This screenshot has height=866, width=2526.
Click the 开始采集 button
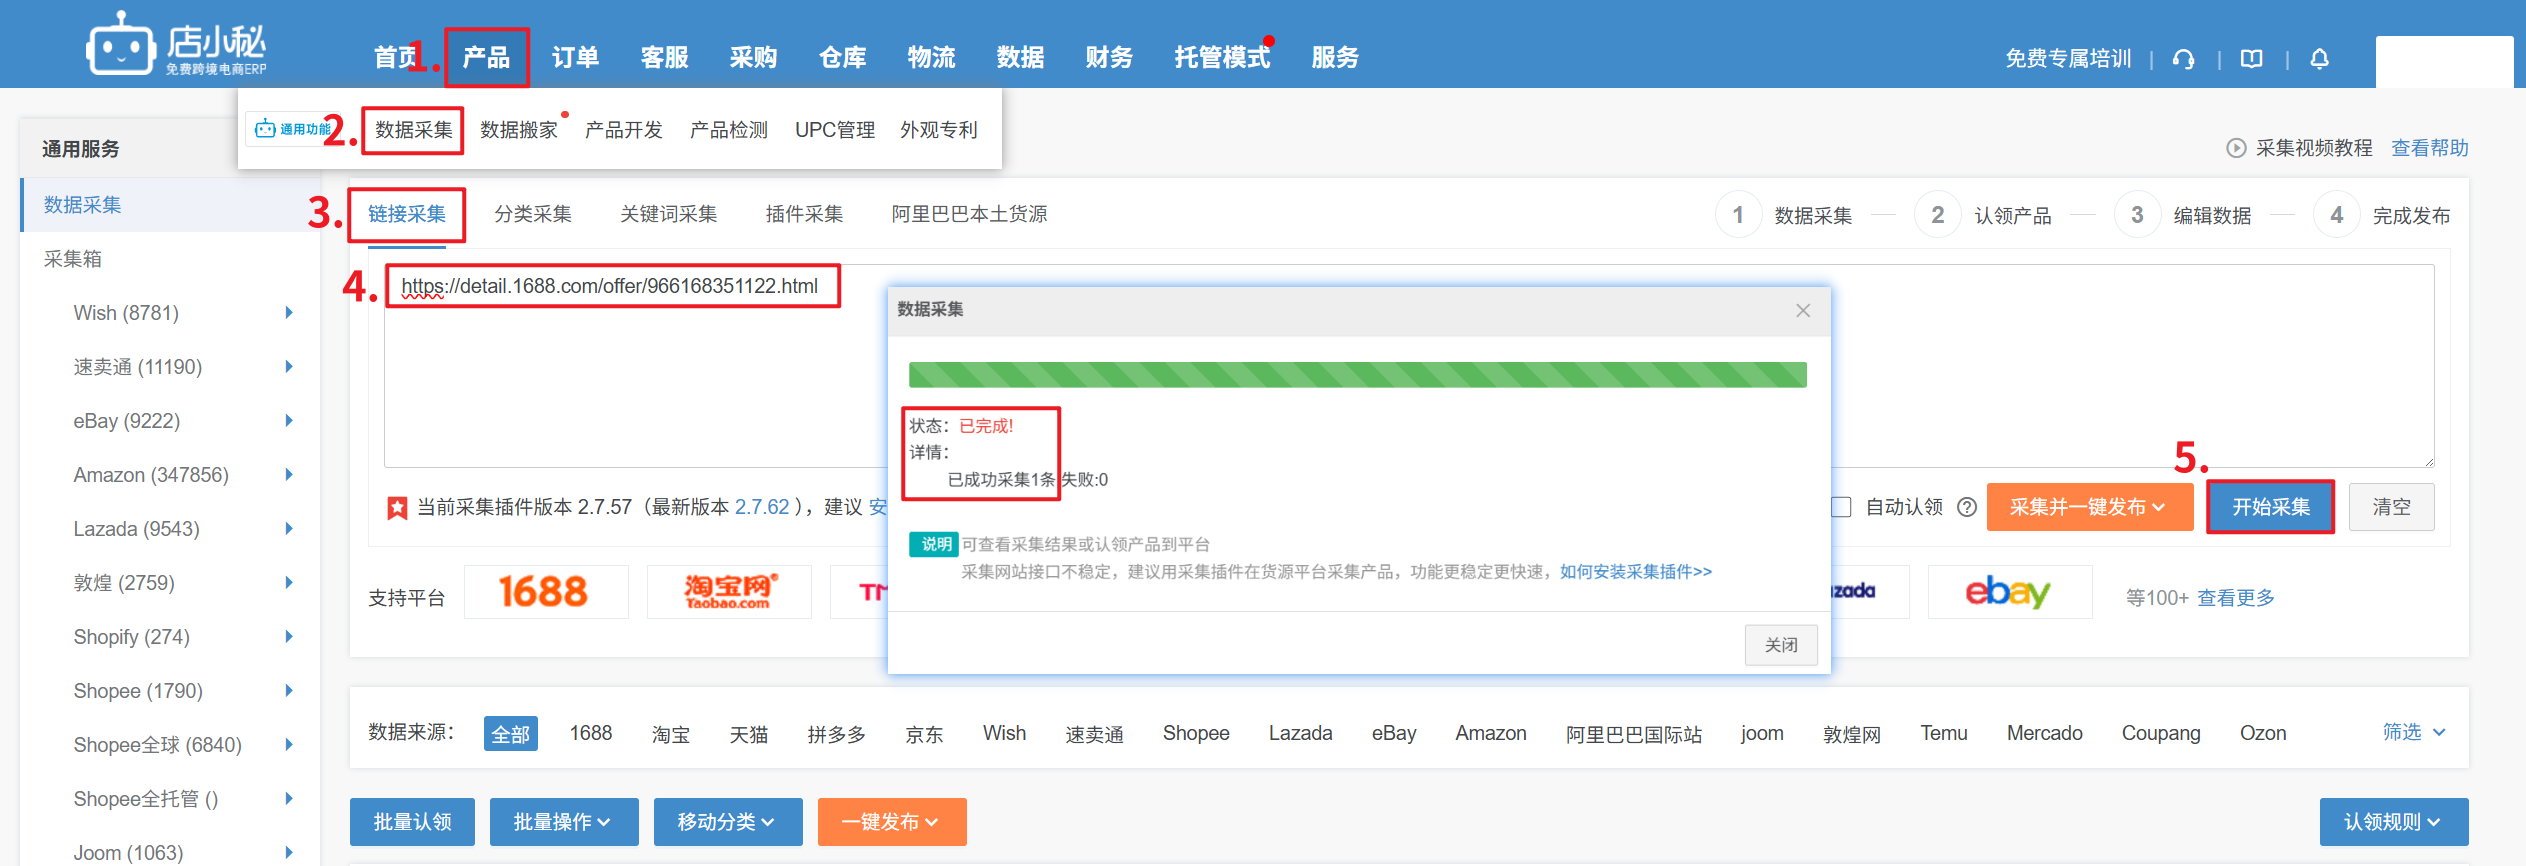[2270, 507]
